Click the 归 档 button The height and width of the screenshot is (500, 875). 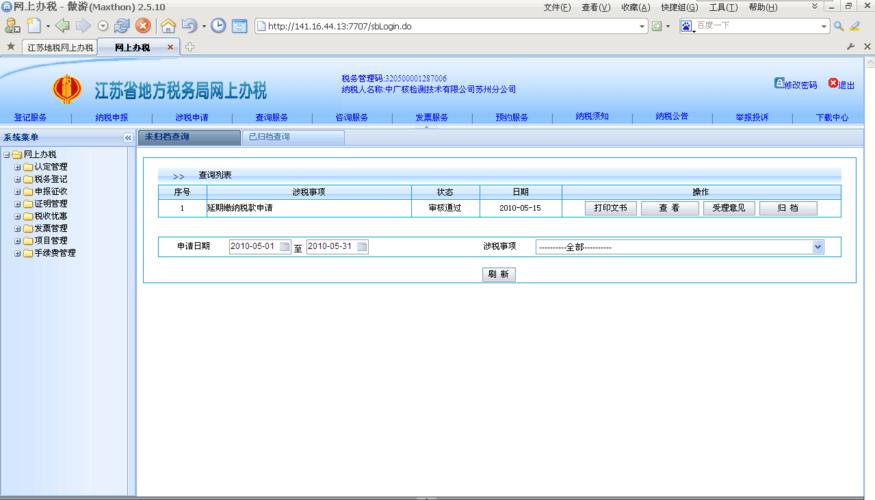pos(788,208)
